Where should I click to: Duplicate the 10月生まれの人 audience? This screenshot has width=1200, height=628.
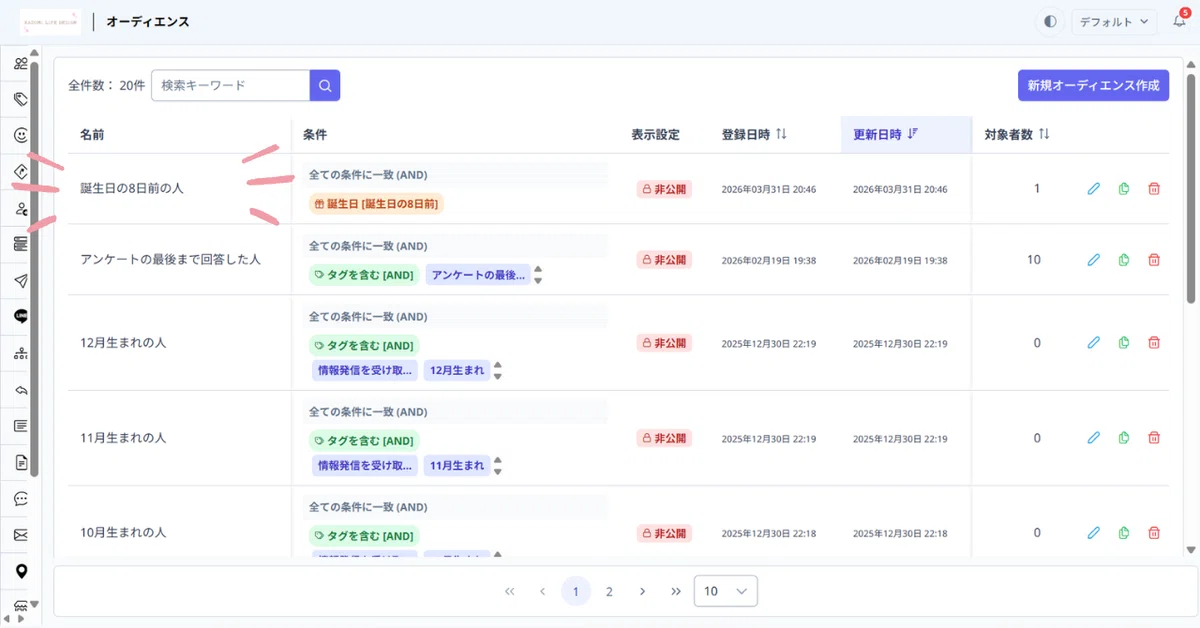point(1124,532)
